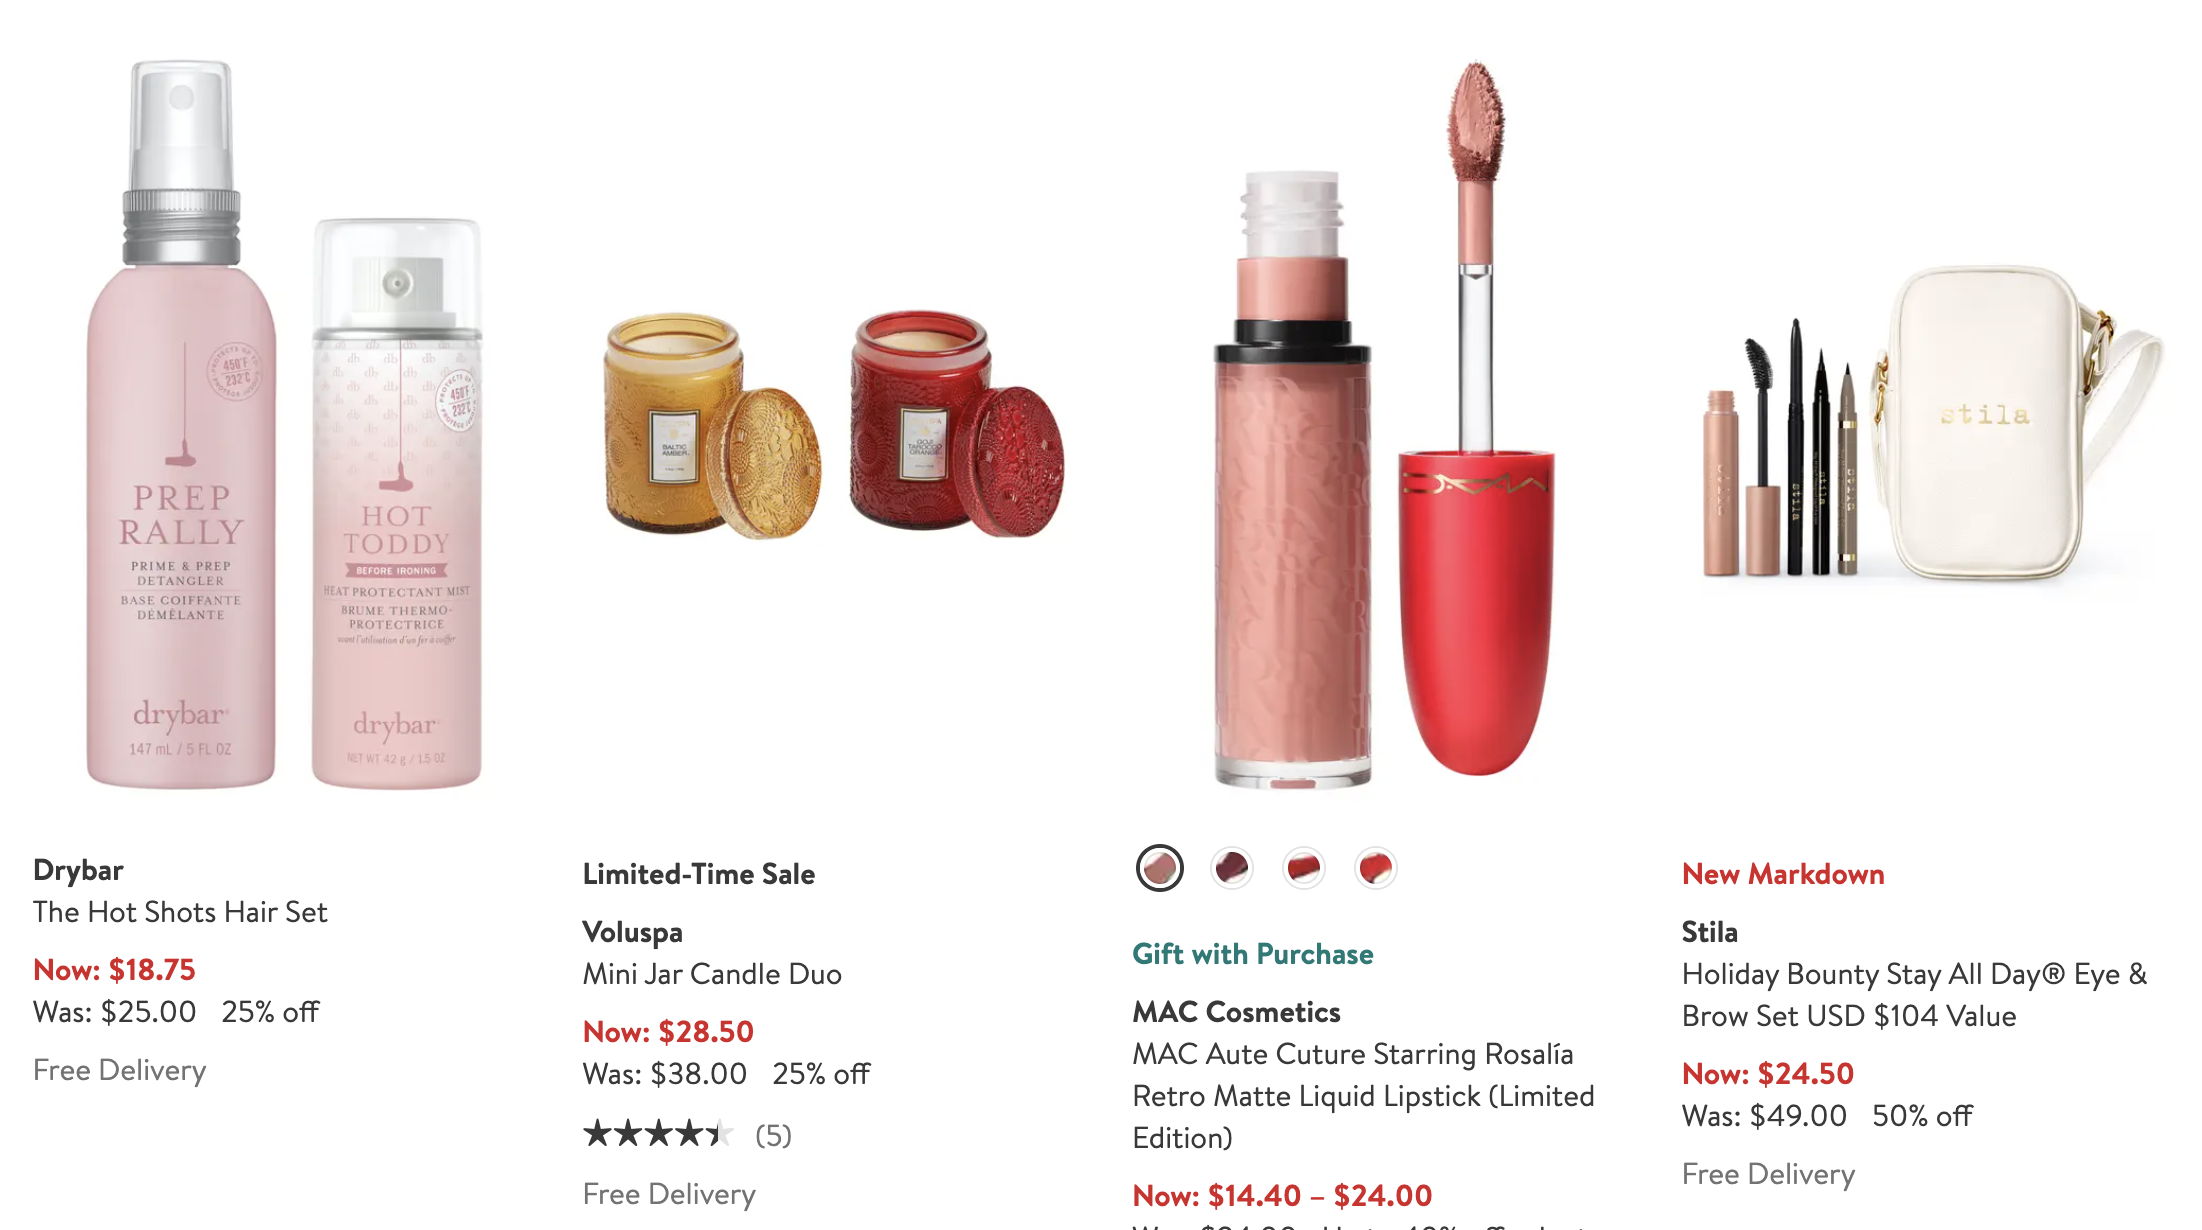Screen dimensions: 2202x1230
Task: Click the Mini Jar Candle Duo title
Action: point(712,974)
